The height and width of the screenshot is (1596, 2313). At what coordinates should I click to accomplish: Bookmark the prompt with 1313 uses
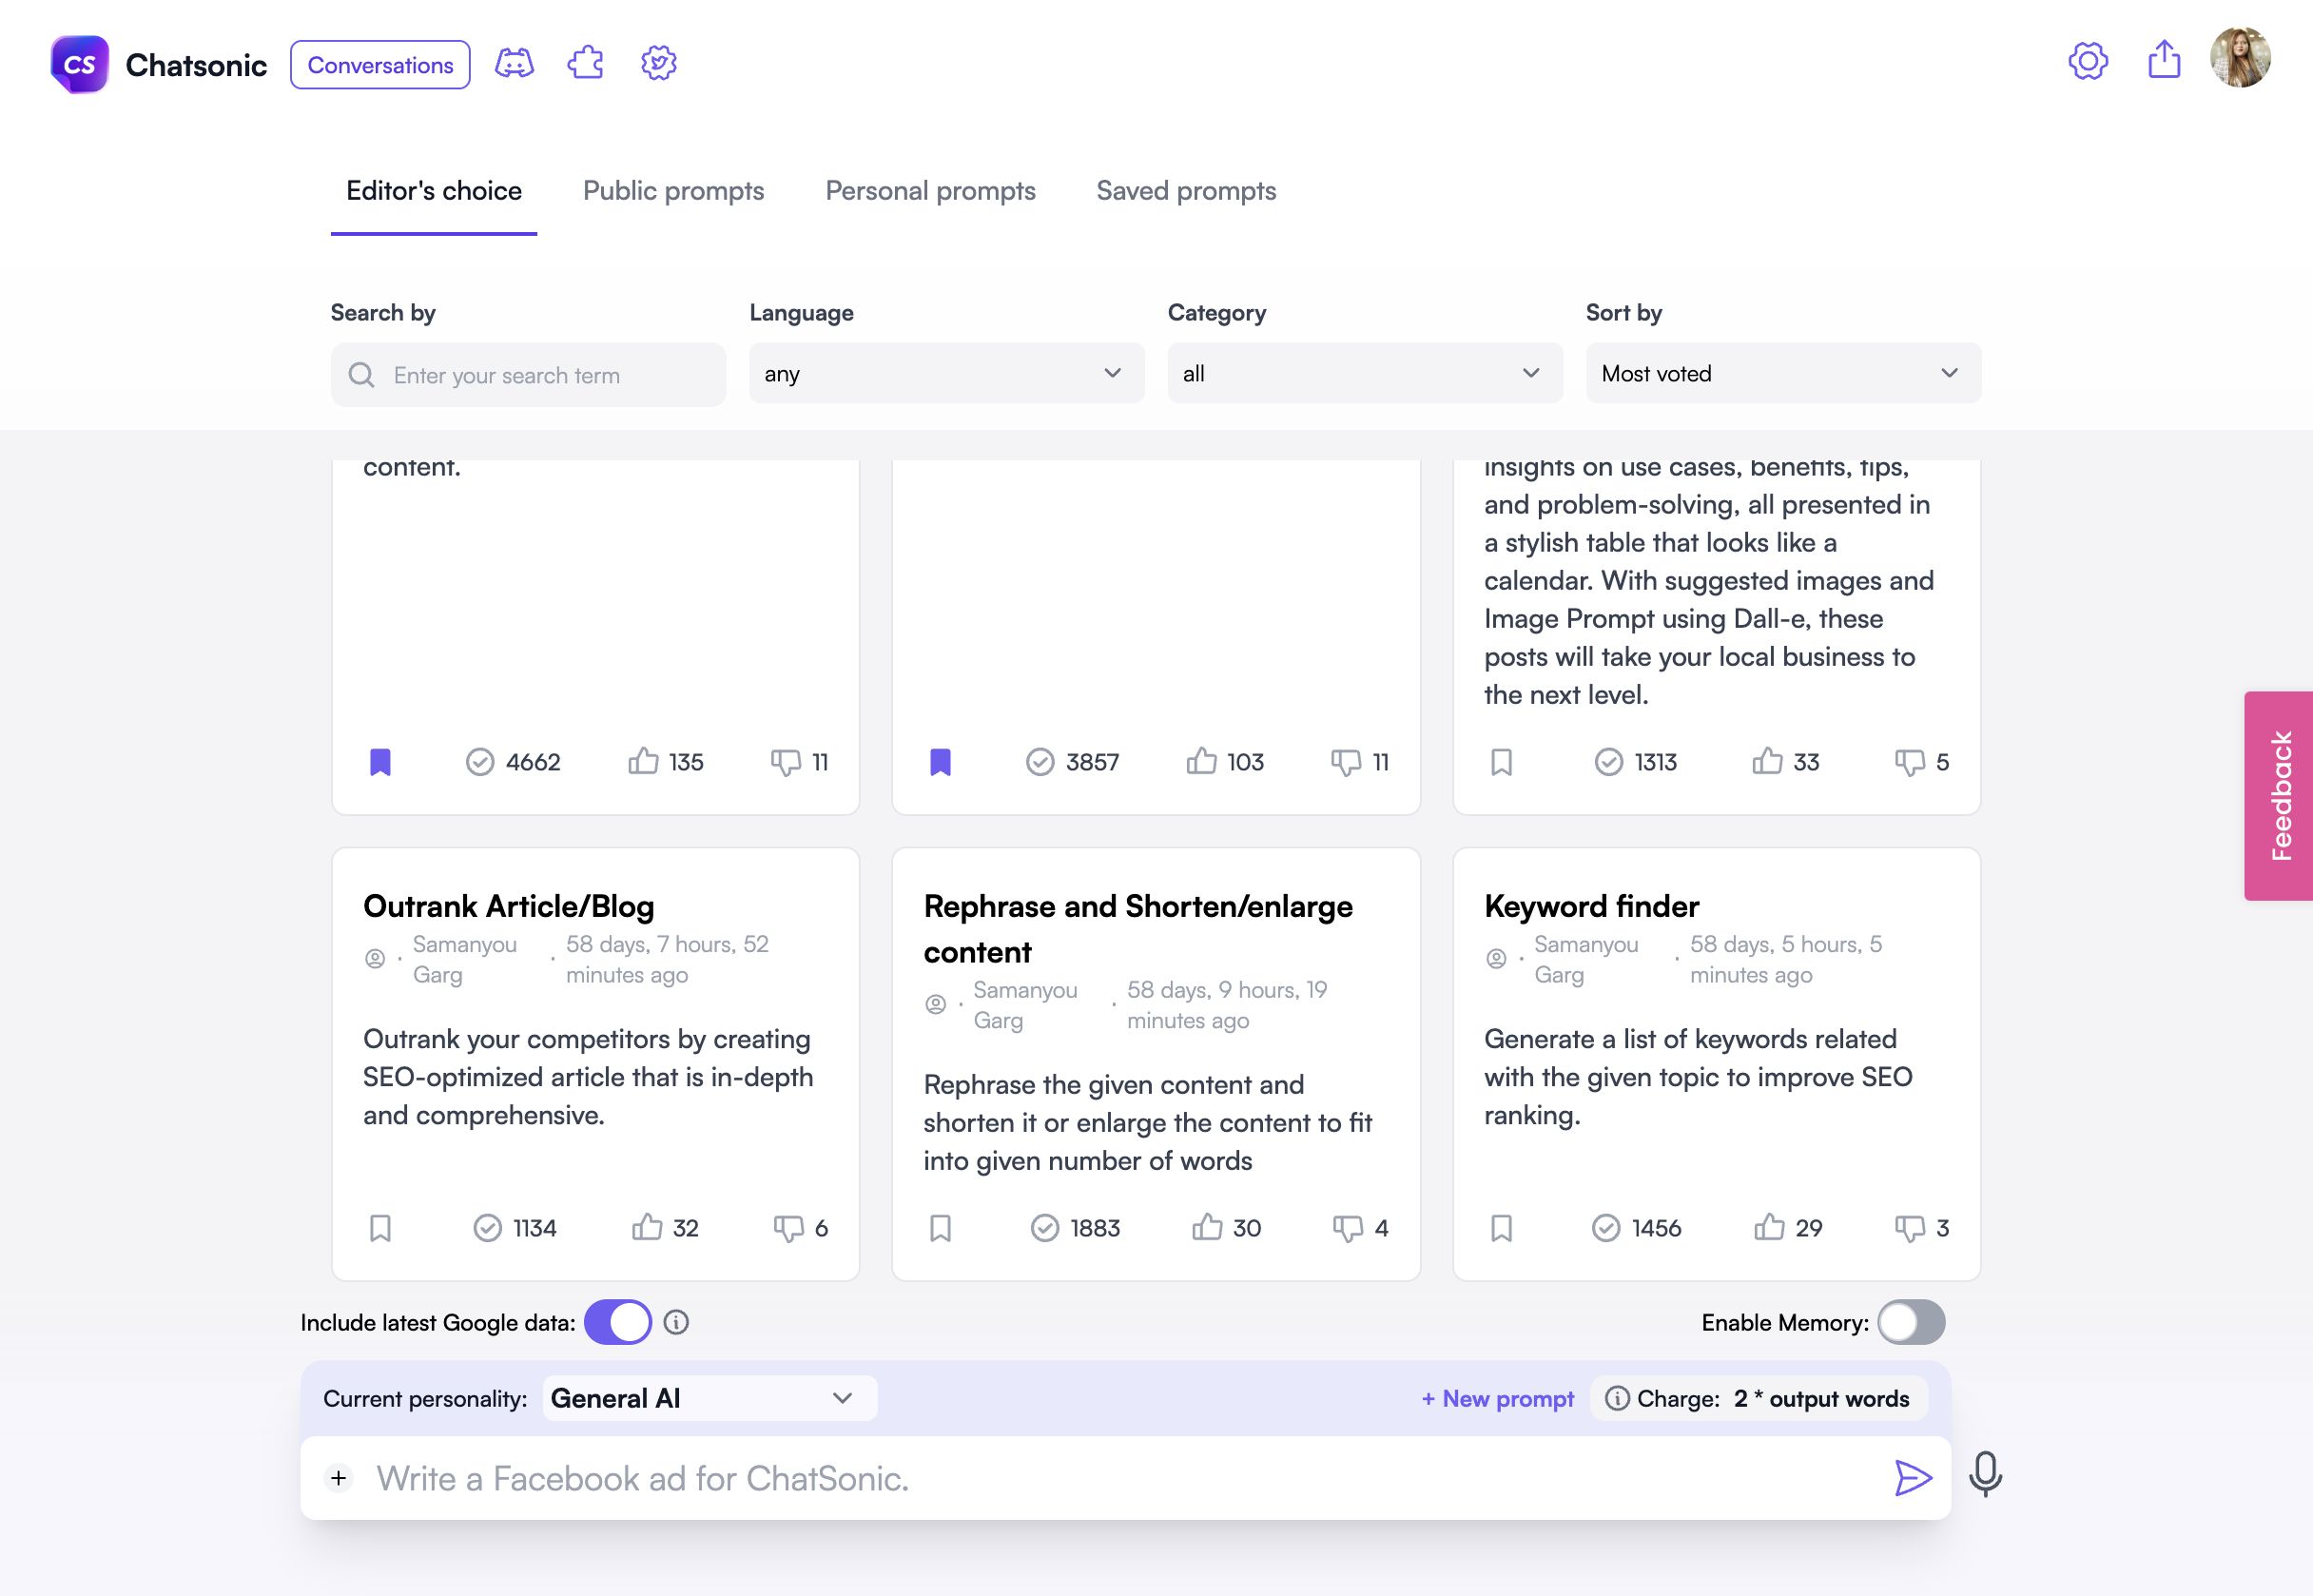tap(1501, 762)
